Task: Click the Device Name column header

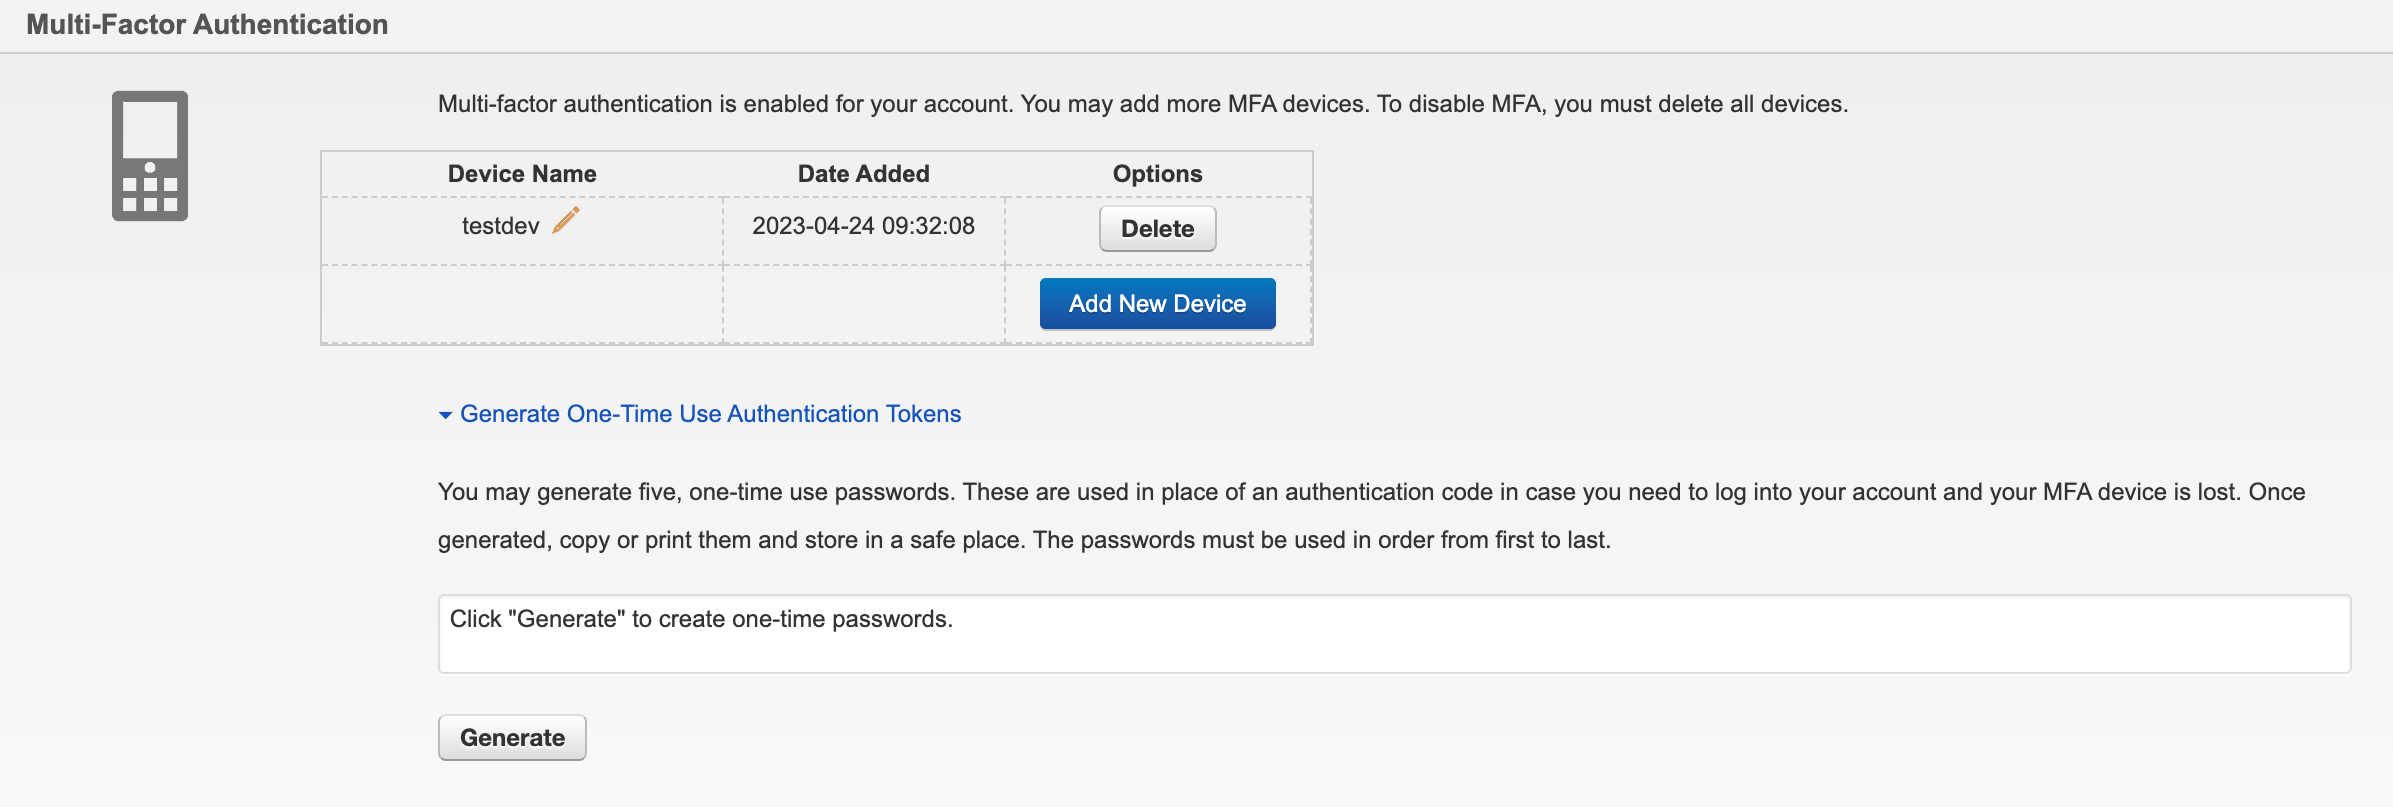Action: (x=522, y=174)
